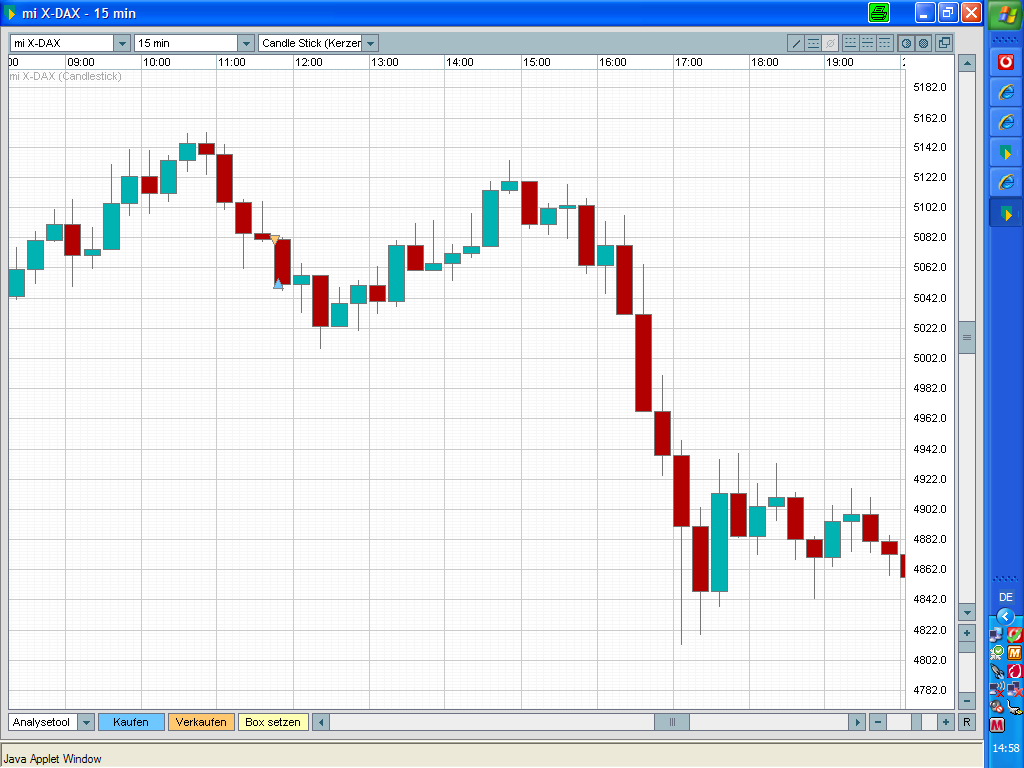
Task: Switch to the inactive green-yellow app taskbar button
Action: 1006,153
